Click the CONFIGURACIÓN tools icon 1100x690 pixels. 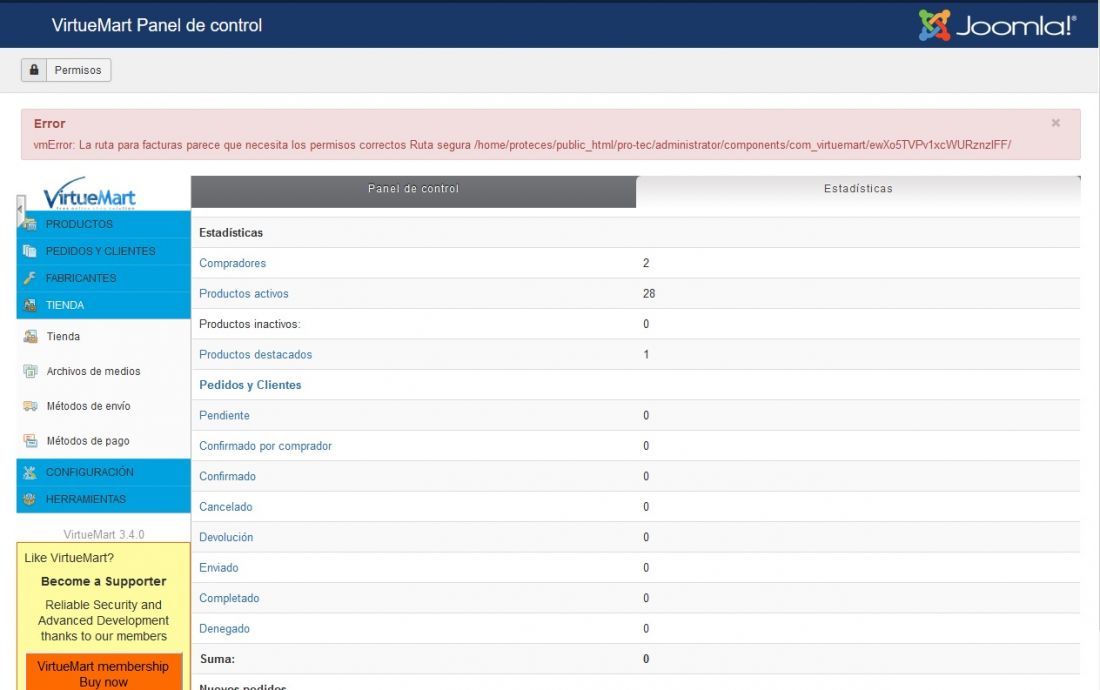click(x=29, y=473)
